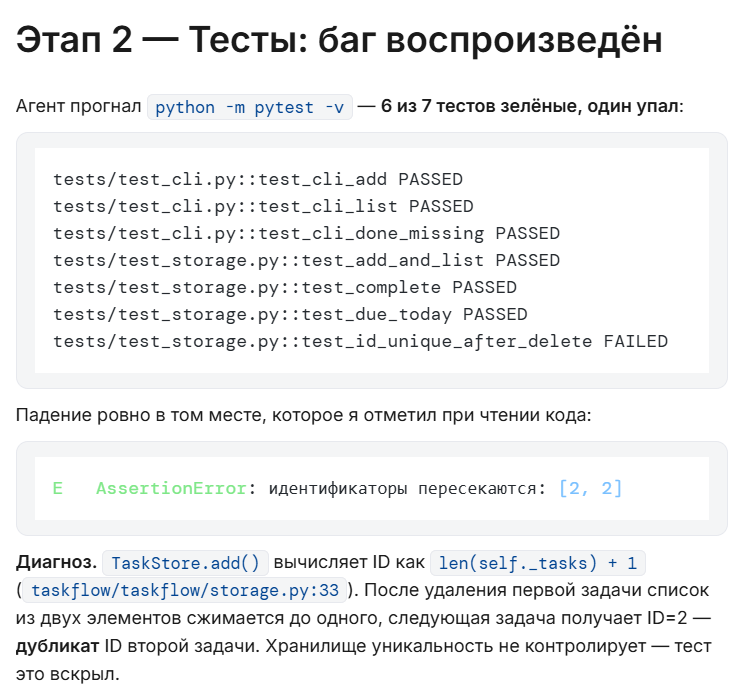Click the green "AssertionError" text
The height and width of the screenshot is (693, 747).
tap(172, 488)
